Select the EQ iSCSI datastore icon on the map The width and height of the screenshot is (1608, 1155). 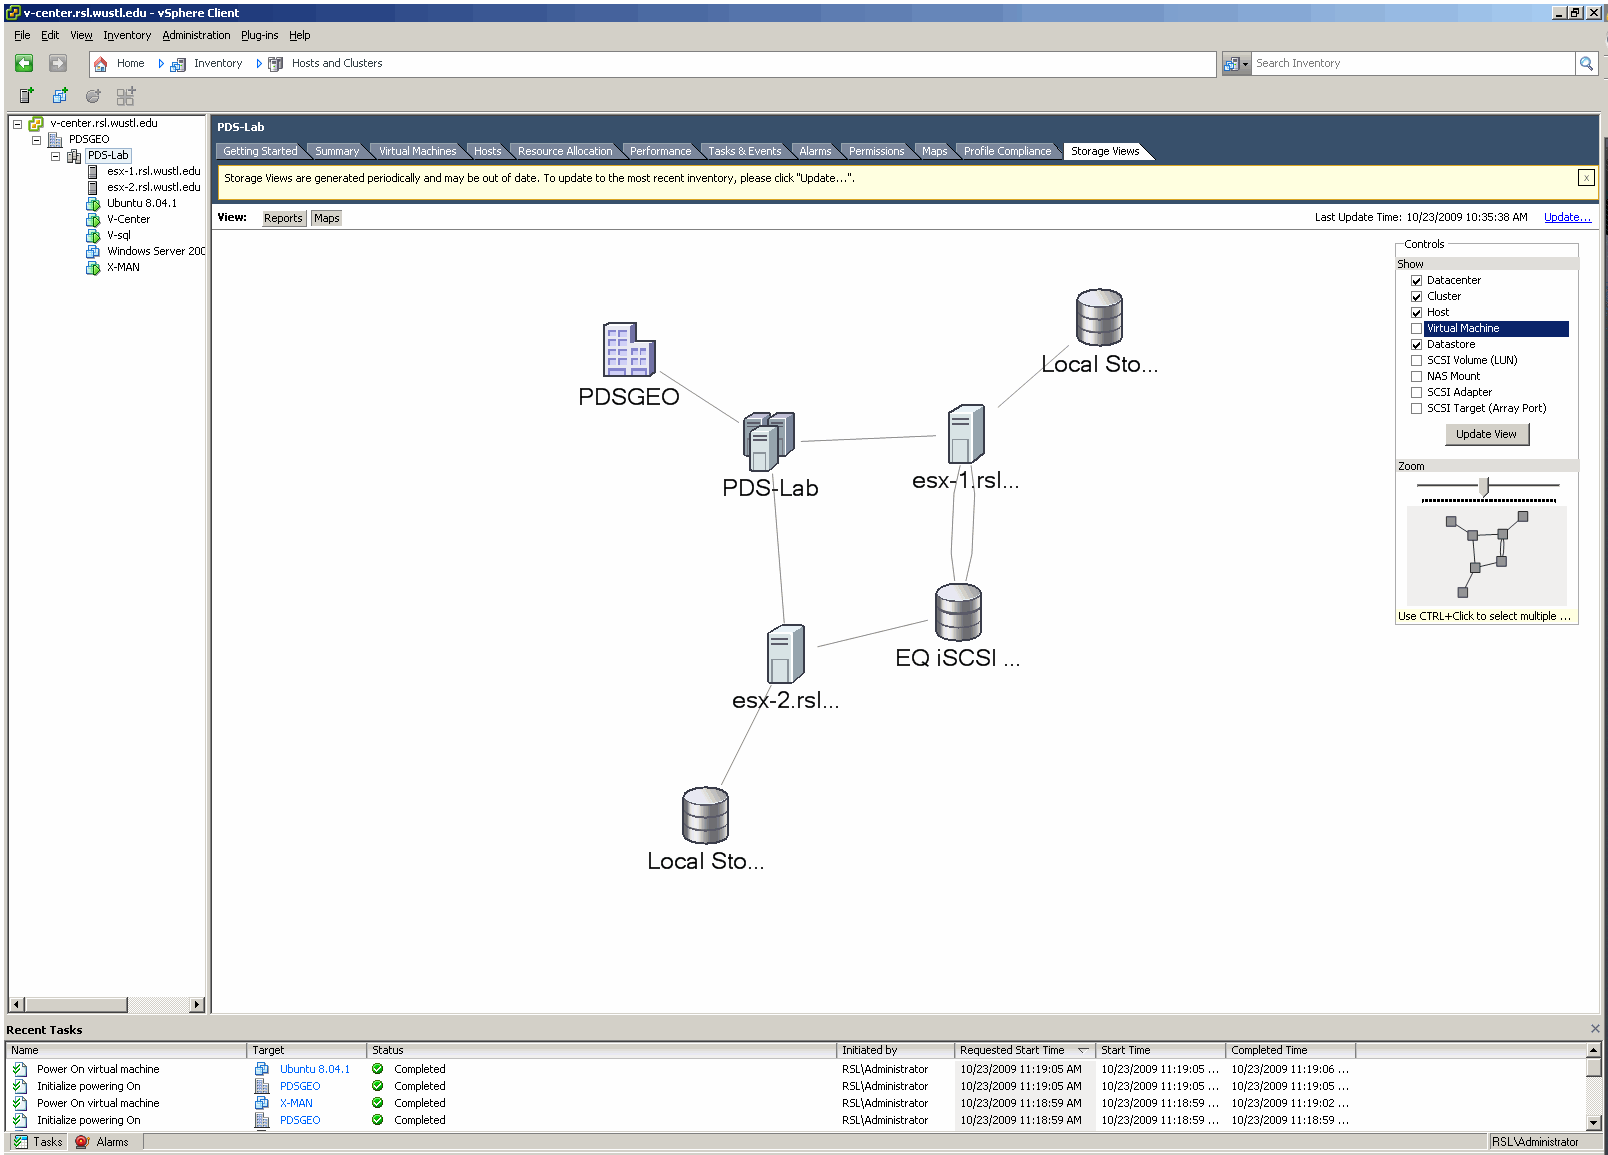pyautogui.click(x=957, y=610)
